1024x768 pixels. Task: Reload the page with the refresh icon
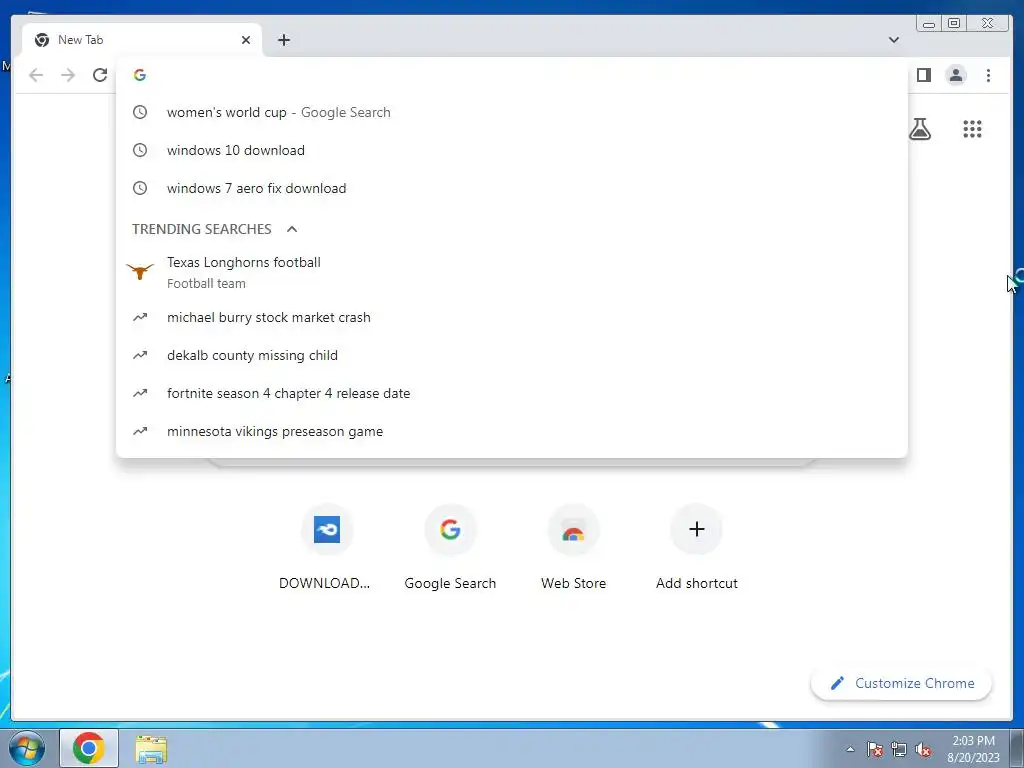pyautogui.click(x=100, y=75)
